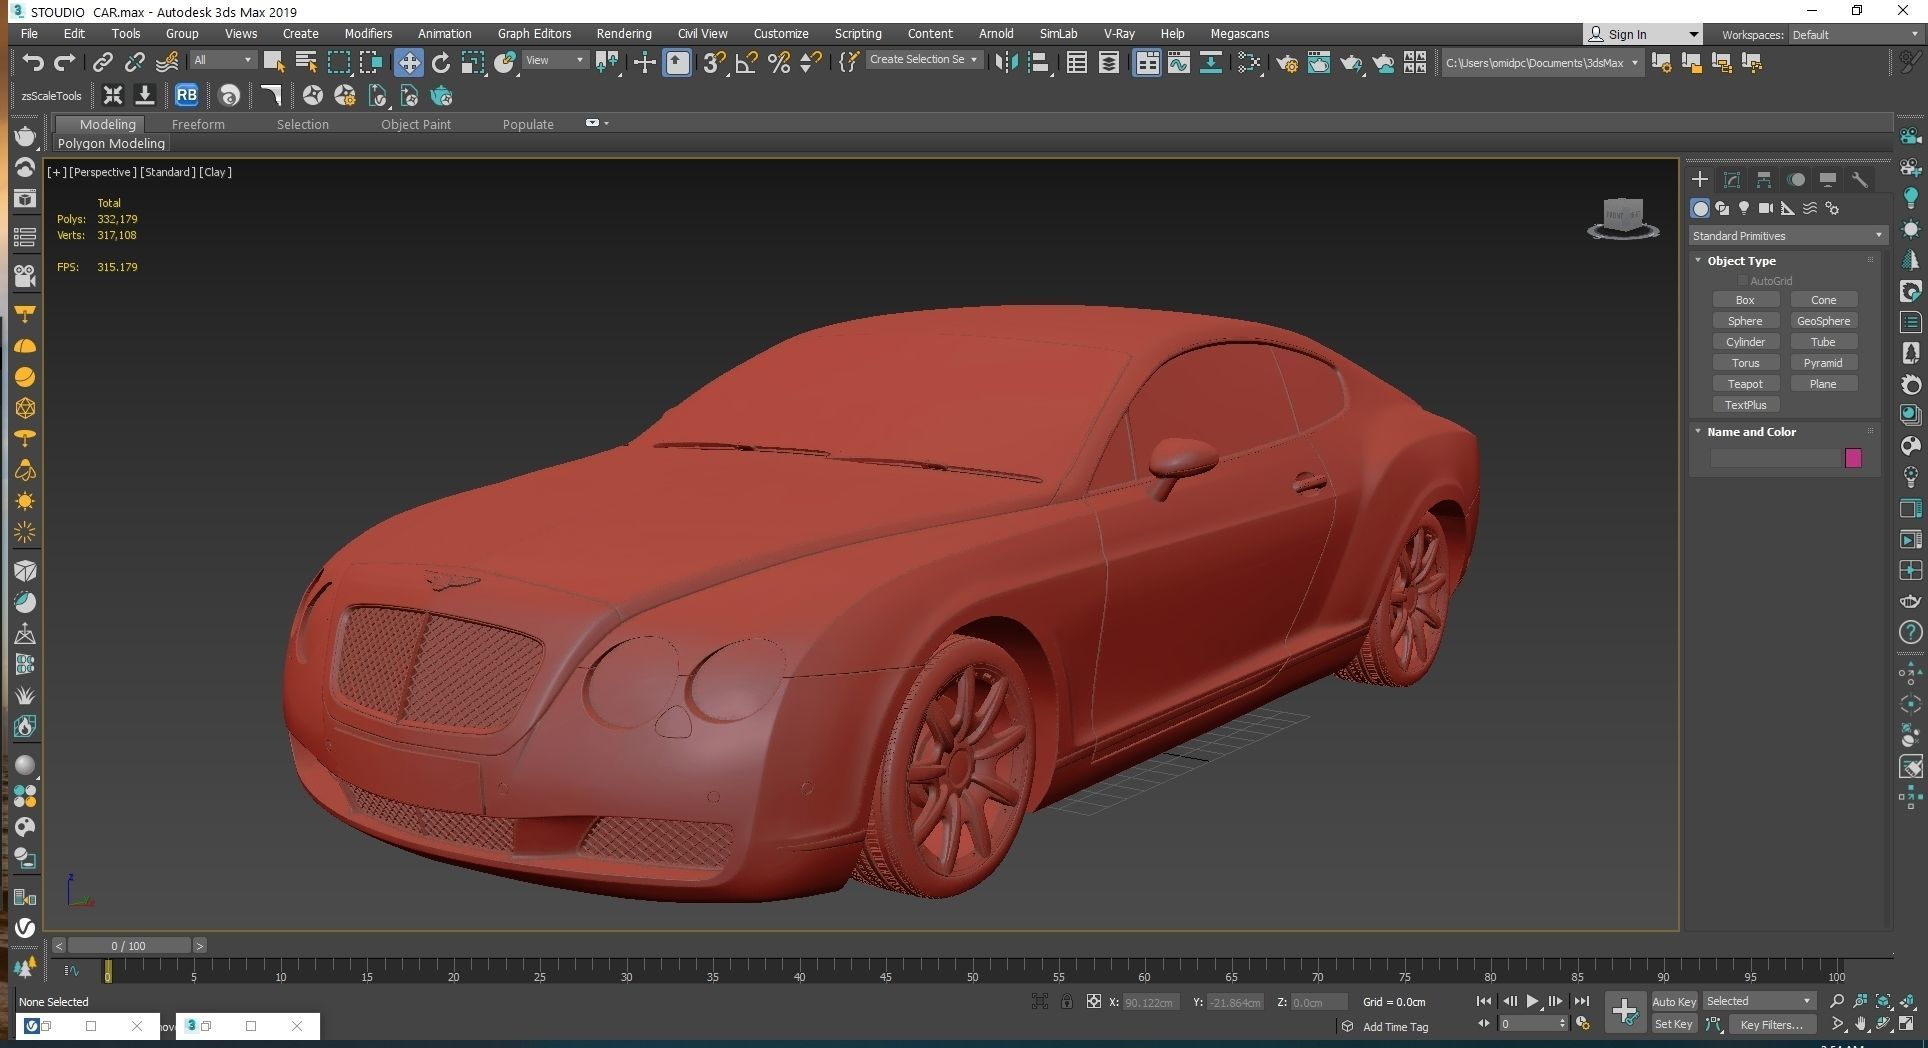Open the Workspaces Default dropdown
This screenshot has width=1928, height=1048.
tap(1855, 34)
